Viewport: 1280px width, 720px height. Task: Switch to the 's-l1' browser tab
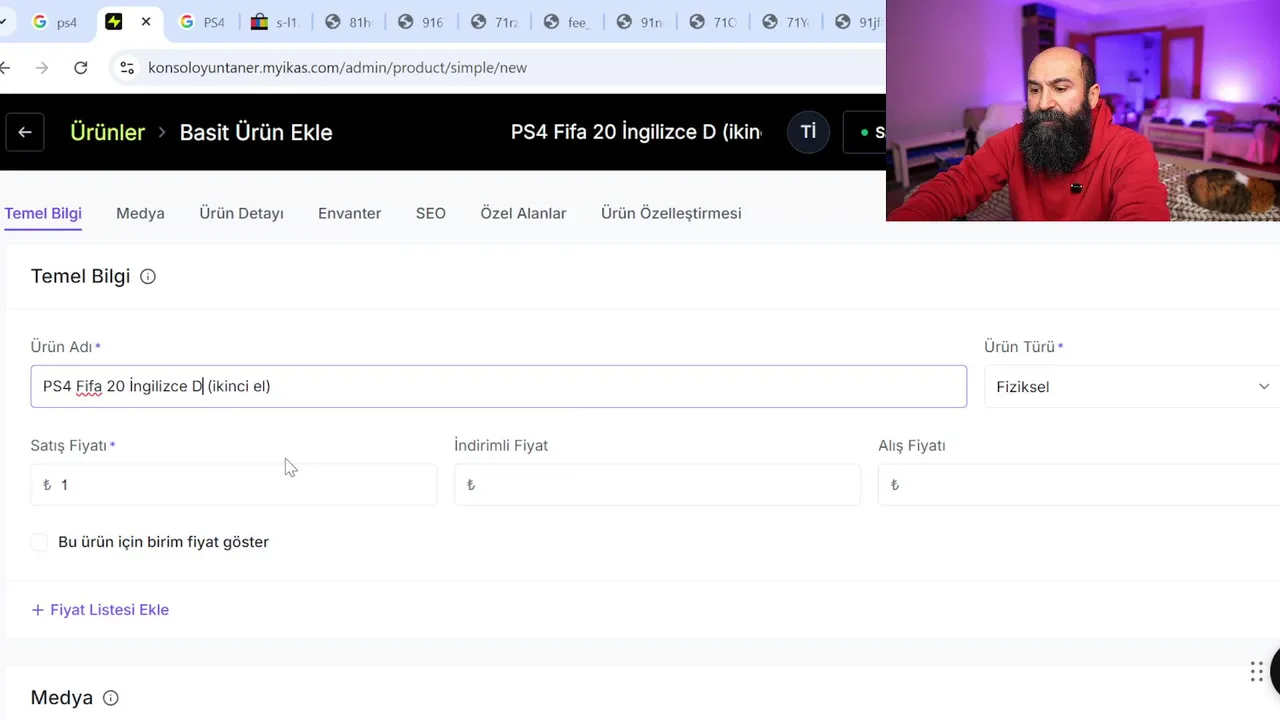pos(274,22)
